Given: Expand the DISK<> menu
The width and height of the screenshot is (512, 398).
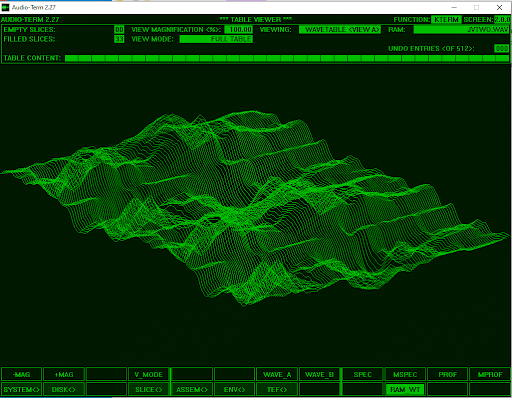Looking at the screenshot, I should tap(64, 389).
